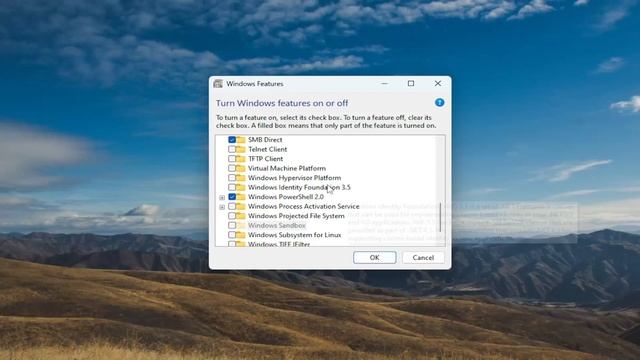Image resolution: width=640 pixels, height=360 pixels.
Task: Click Windows Identity Foundation folder icon
Action: click(x=241, y=187)
